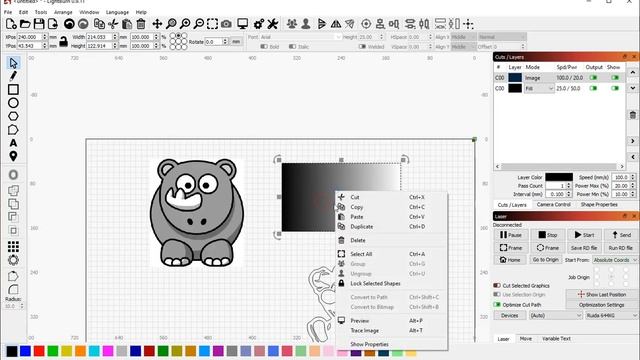Click the Send button
This screenshot has height=360, width=640.
[x=621, y=235]
